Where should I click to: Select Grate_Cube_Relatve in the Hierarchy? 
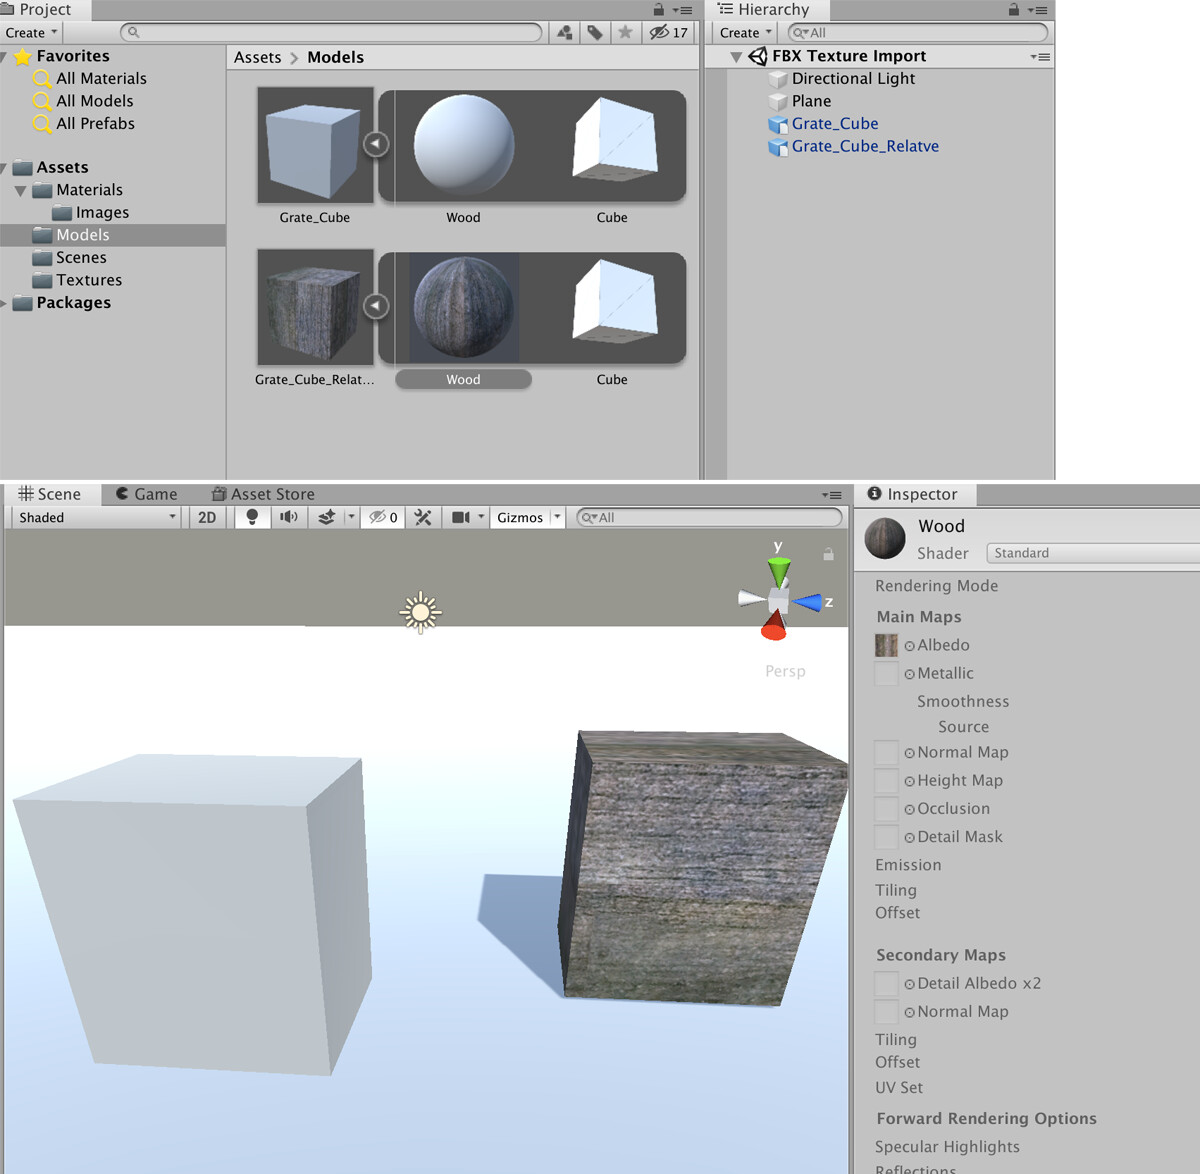pos(864,146)
